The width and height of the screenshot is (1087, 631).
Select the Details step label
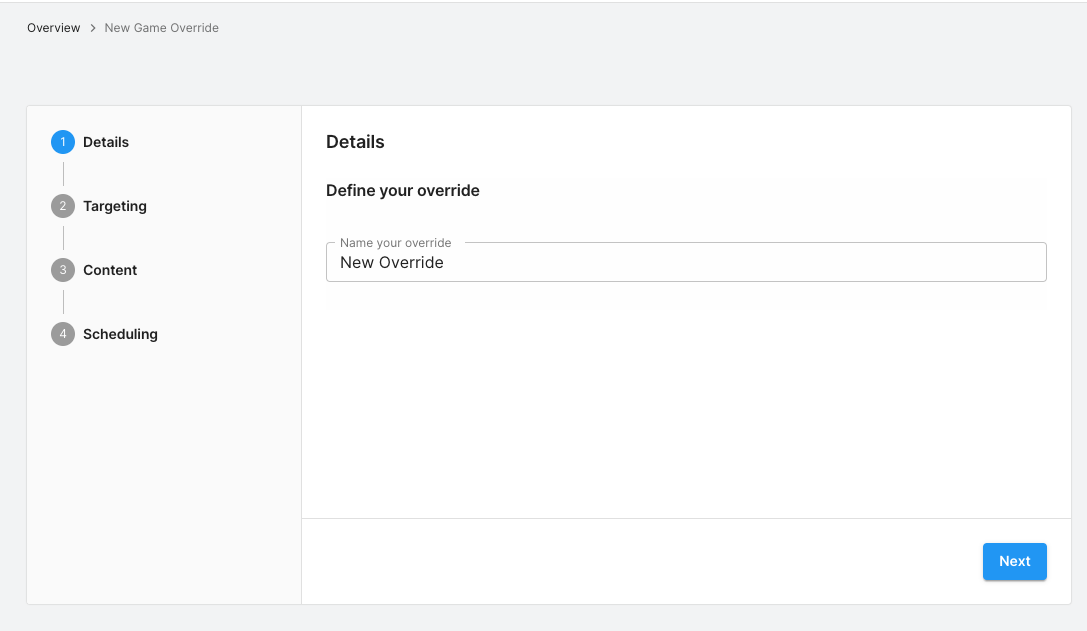click(x=106, y=142)
